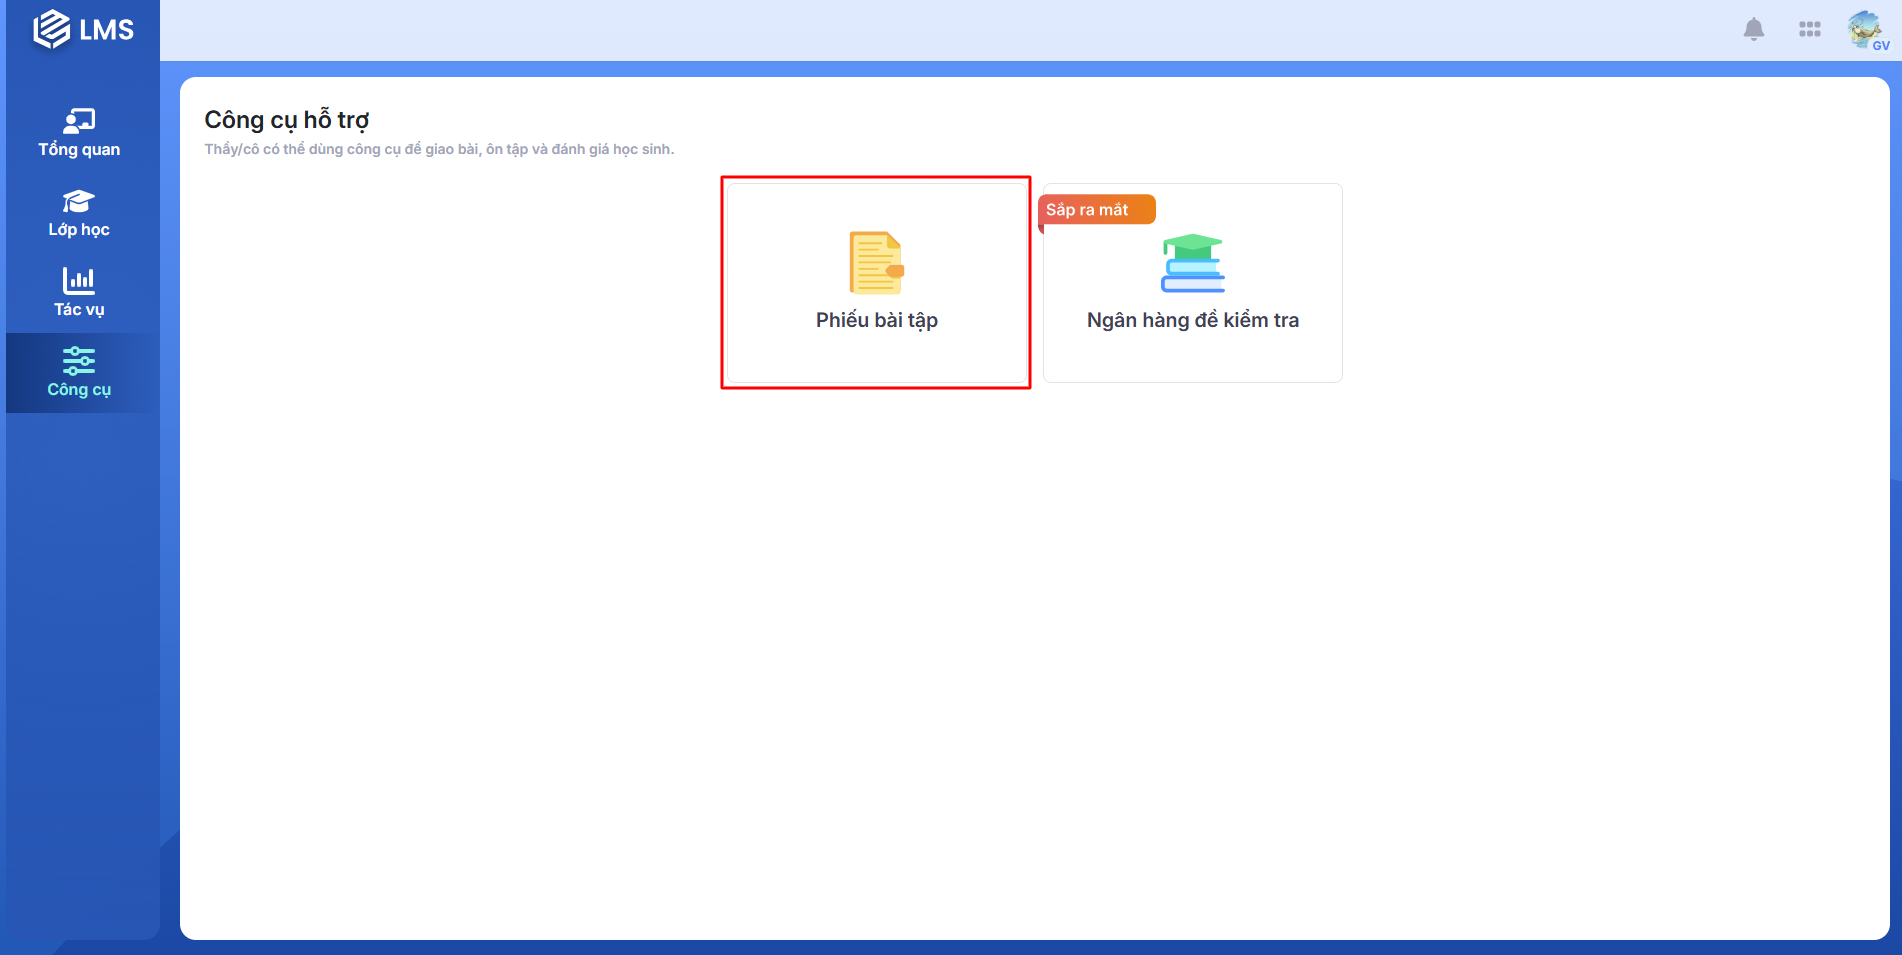
Task: Click the Tác vụ bar chart icon
Action: point(79,280)
